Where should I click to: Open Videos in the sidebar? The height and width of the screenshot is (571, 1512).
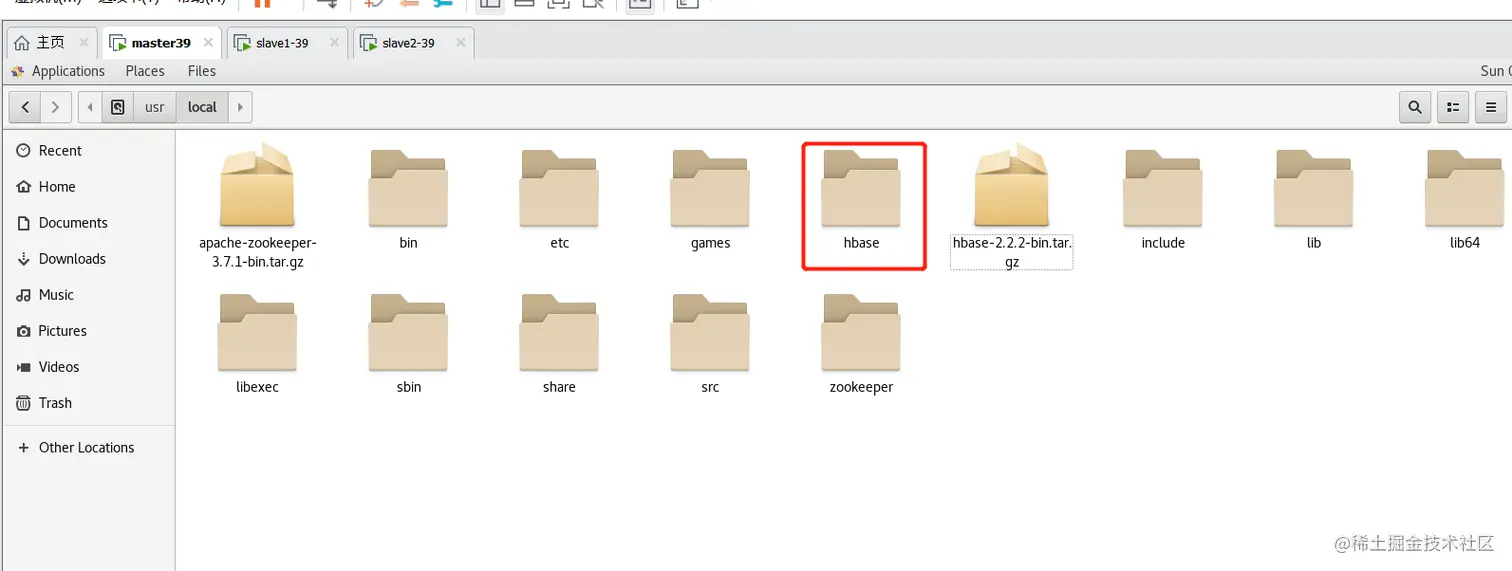pos(88,367)
